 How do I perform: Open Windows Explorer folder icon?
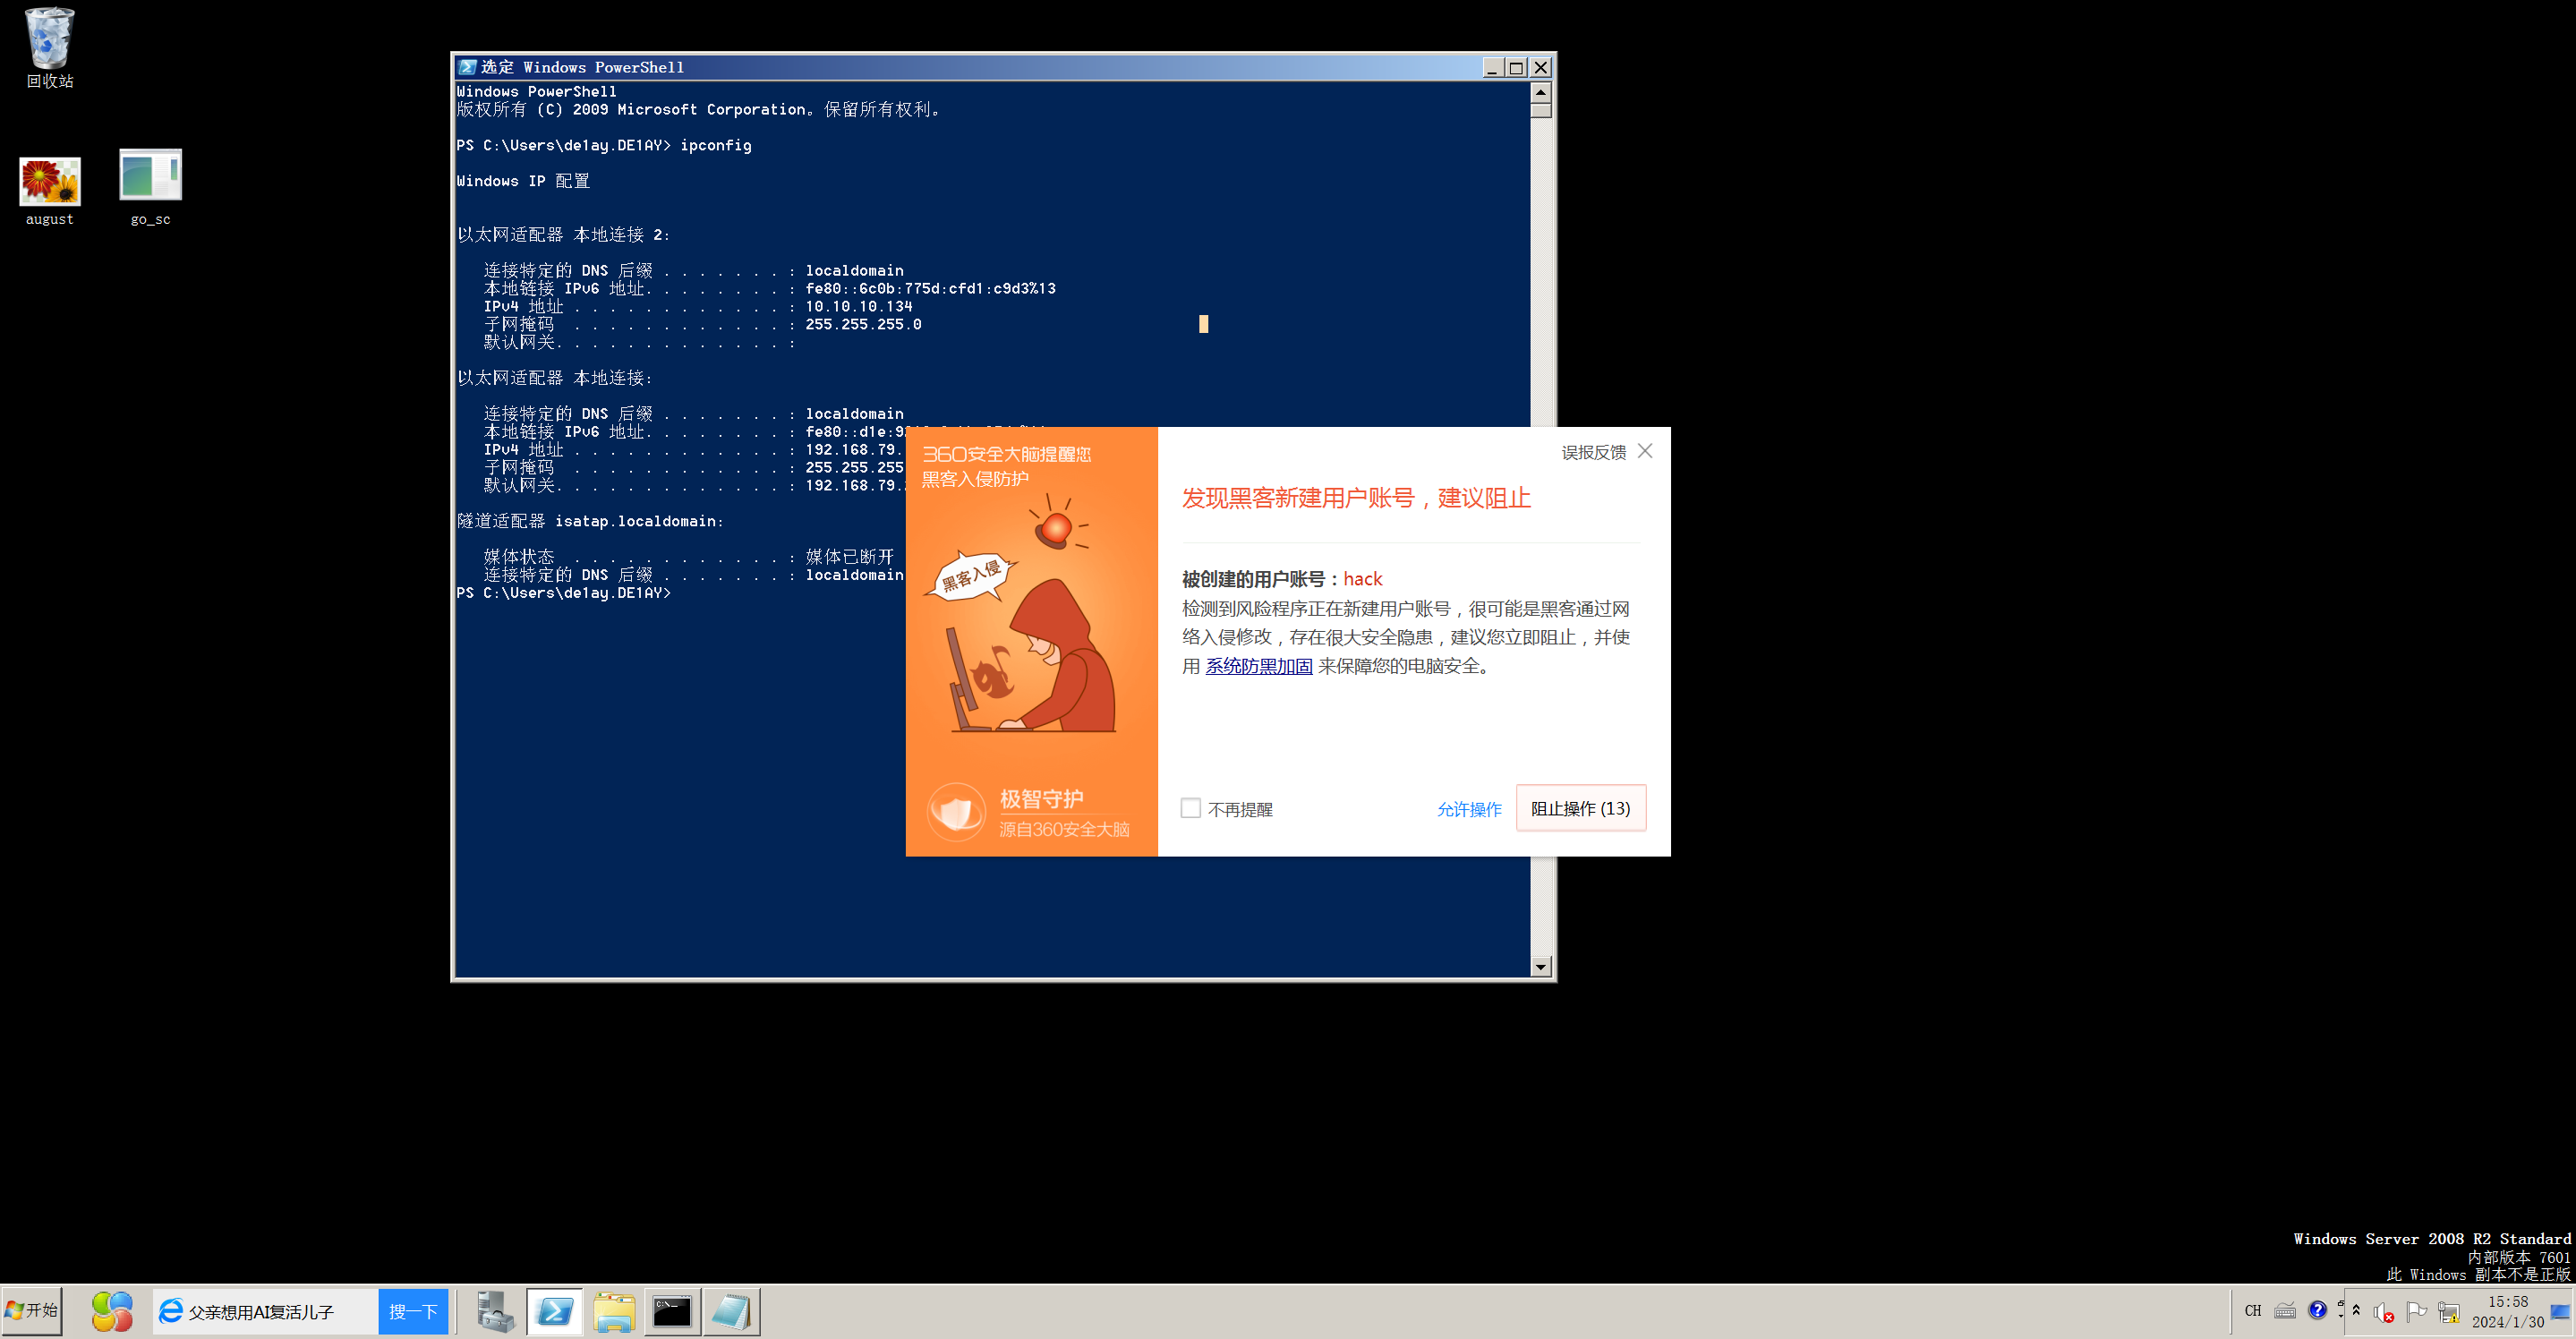coord(613,1311)
